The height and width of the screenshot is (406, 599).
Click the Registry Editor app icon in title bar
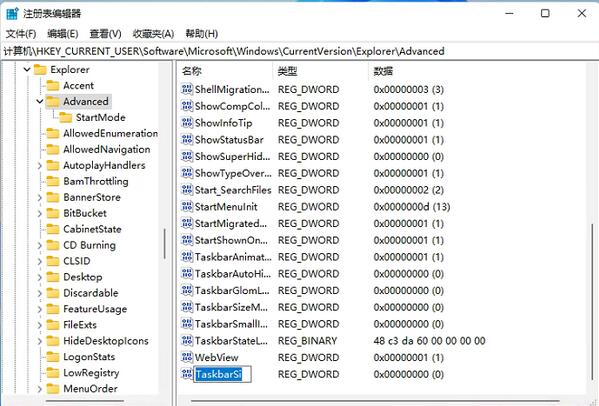[12, 13]
